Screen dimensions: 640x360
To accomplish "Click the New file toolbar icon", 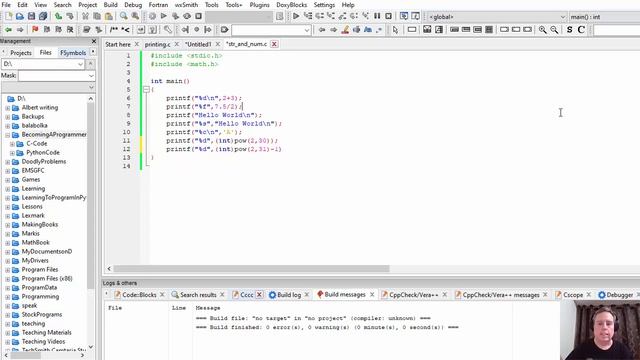I will [9, 16].
